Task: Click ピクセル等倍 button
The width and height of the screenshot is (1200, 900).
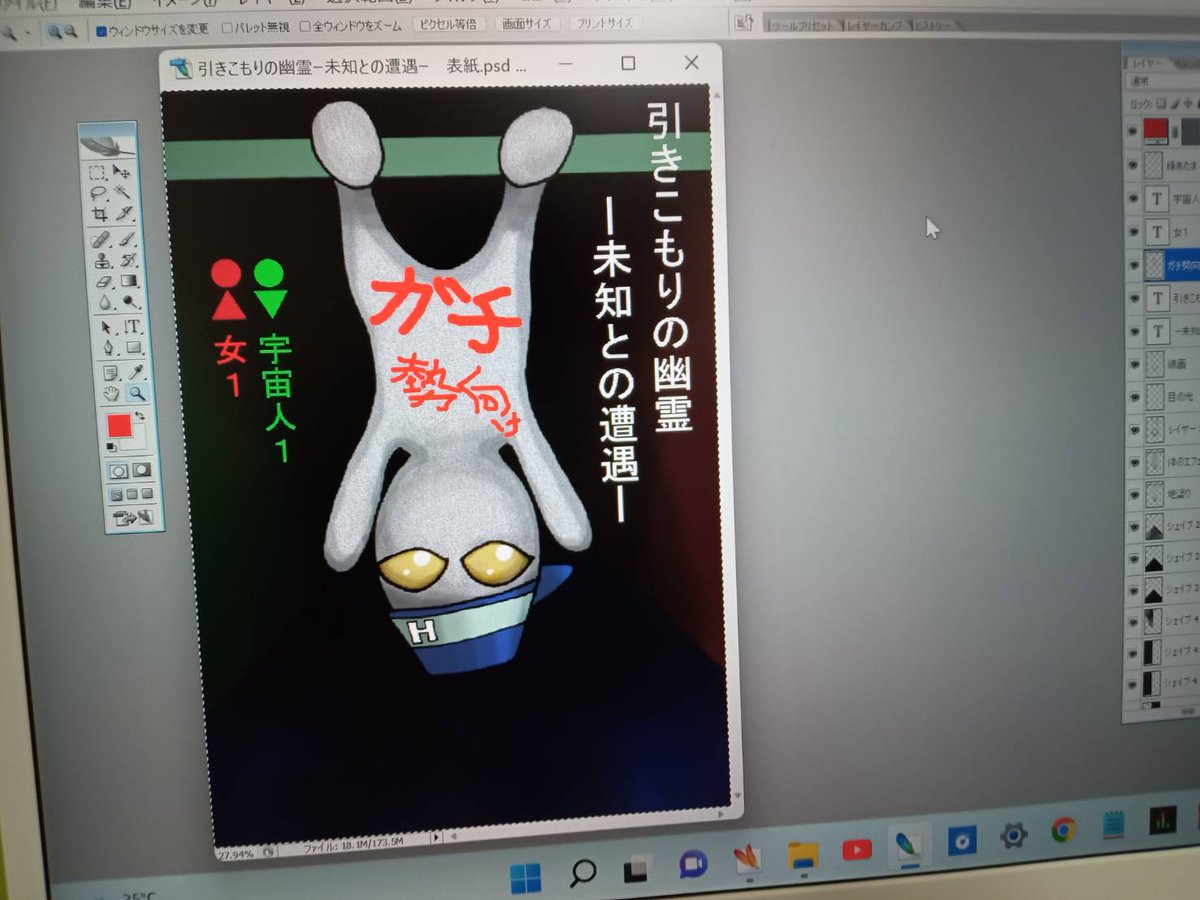Action: [448, 24]
